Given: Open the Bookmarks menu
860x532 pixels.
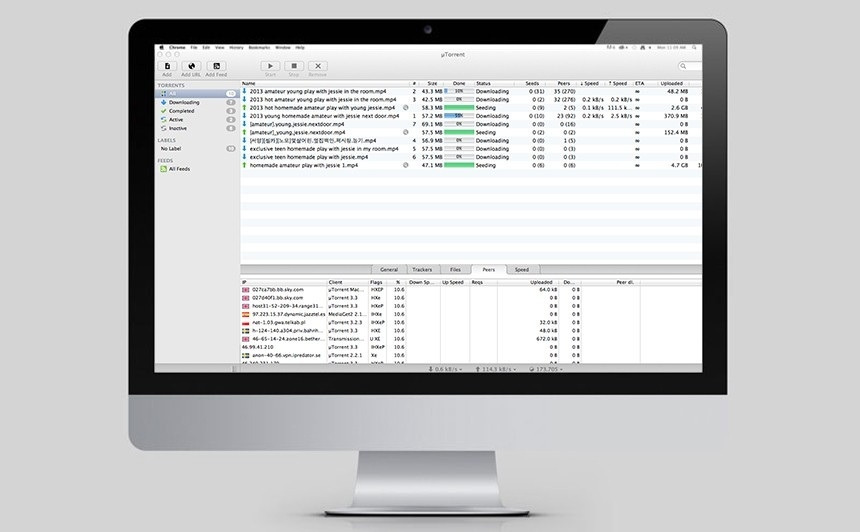Looking at the screenshot, I should 259,48.
